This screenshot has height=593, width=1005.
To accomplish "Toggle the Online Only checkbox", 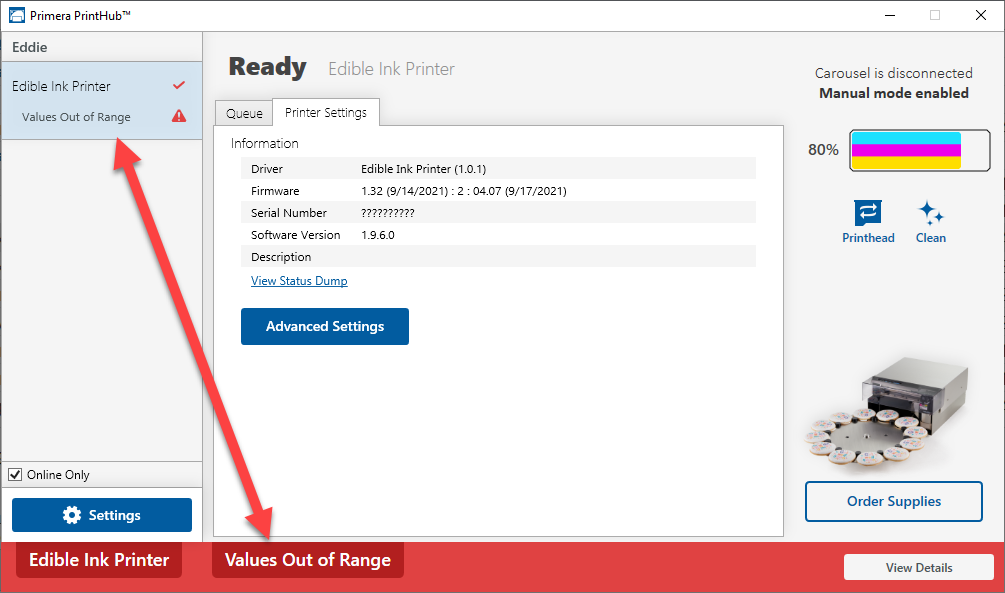I will (x=15, y=474).
